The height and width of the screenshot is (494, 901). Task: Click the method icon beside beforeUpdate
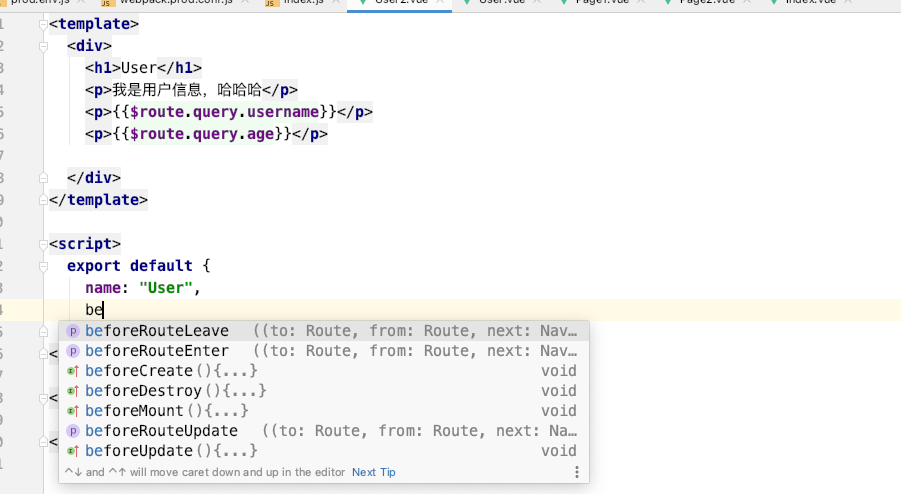click(x=73, y=451)
